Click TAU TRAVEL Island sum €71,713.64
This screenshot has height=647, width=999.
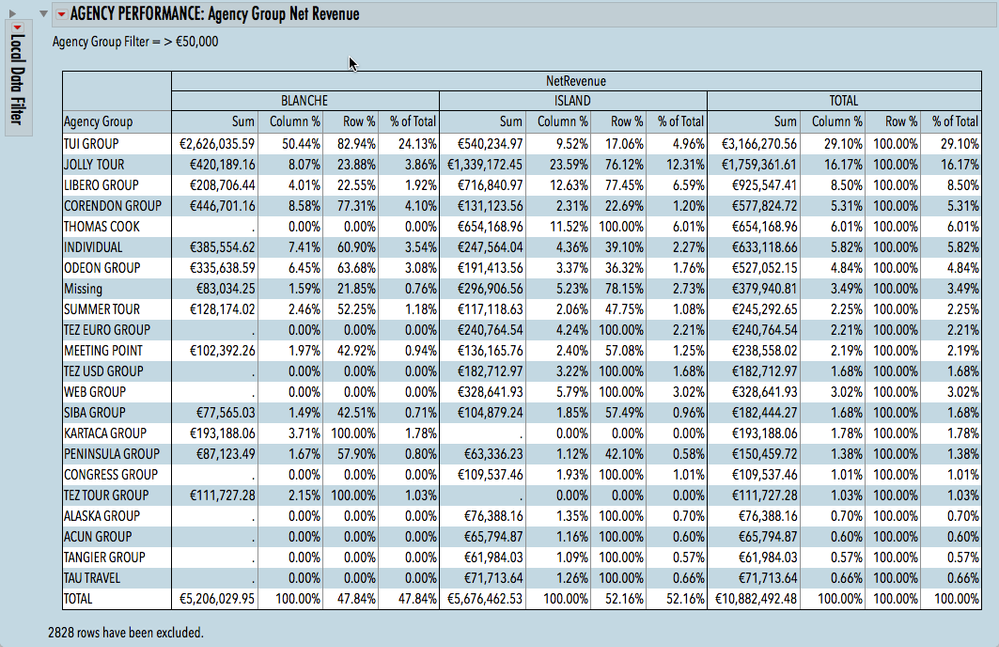click(x=493, y=578)
